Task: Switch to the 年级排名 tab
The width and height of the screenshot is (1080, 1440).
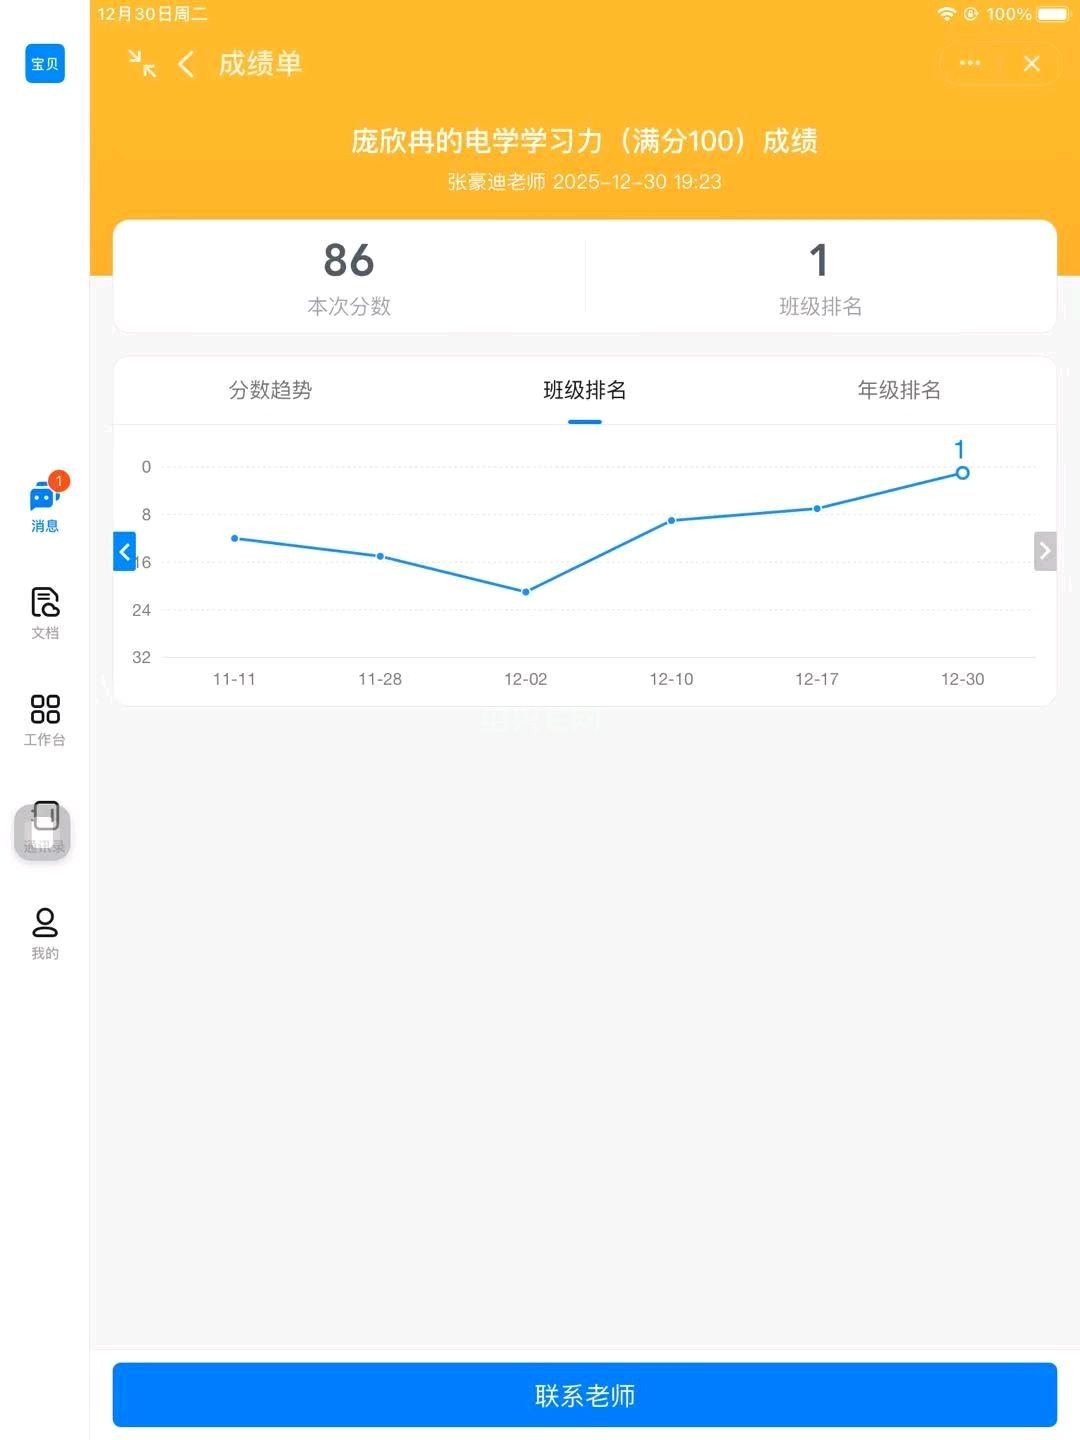Action: tap(899, 390)
